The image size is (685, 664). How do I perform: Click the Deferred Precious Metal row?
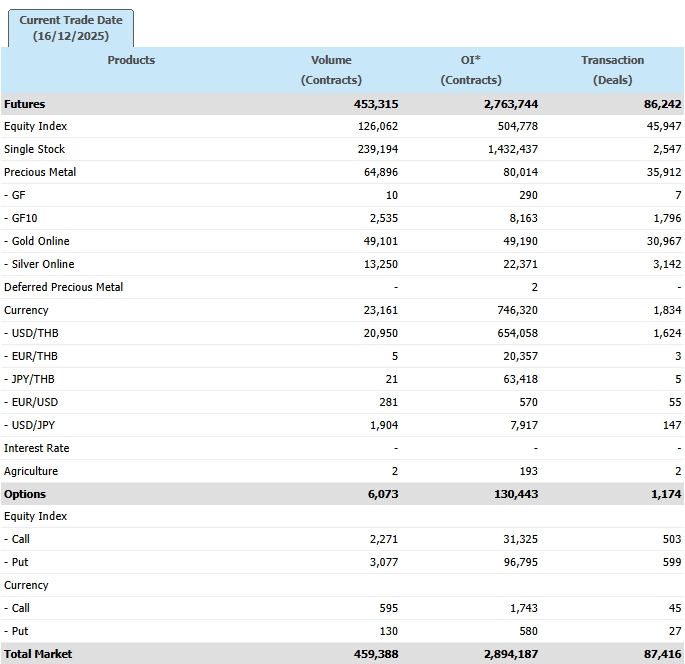point(64,287)
